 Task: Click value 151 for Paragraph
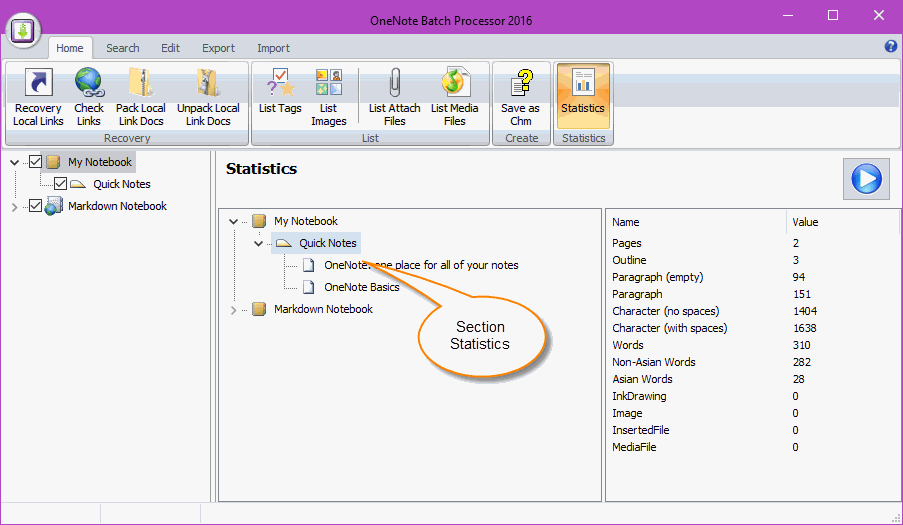tap(802, 294)
